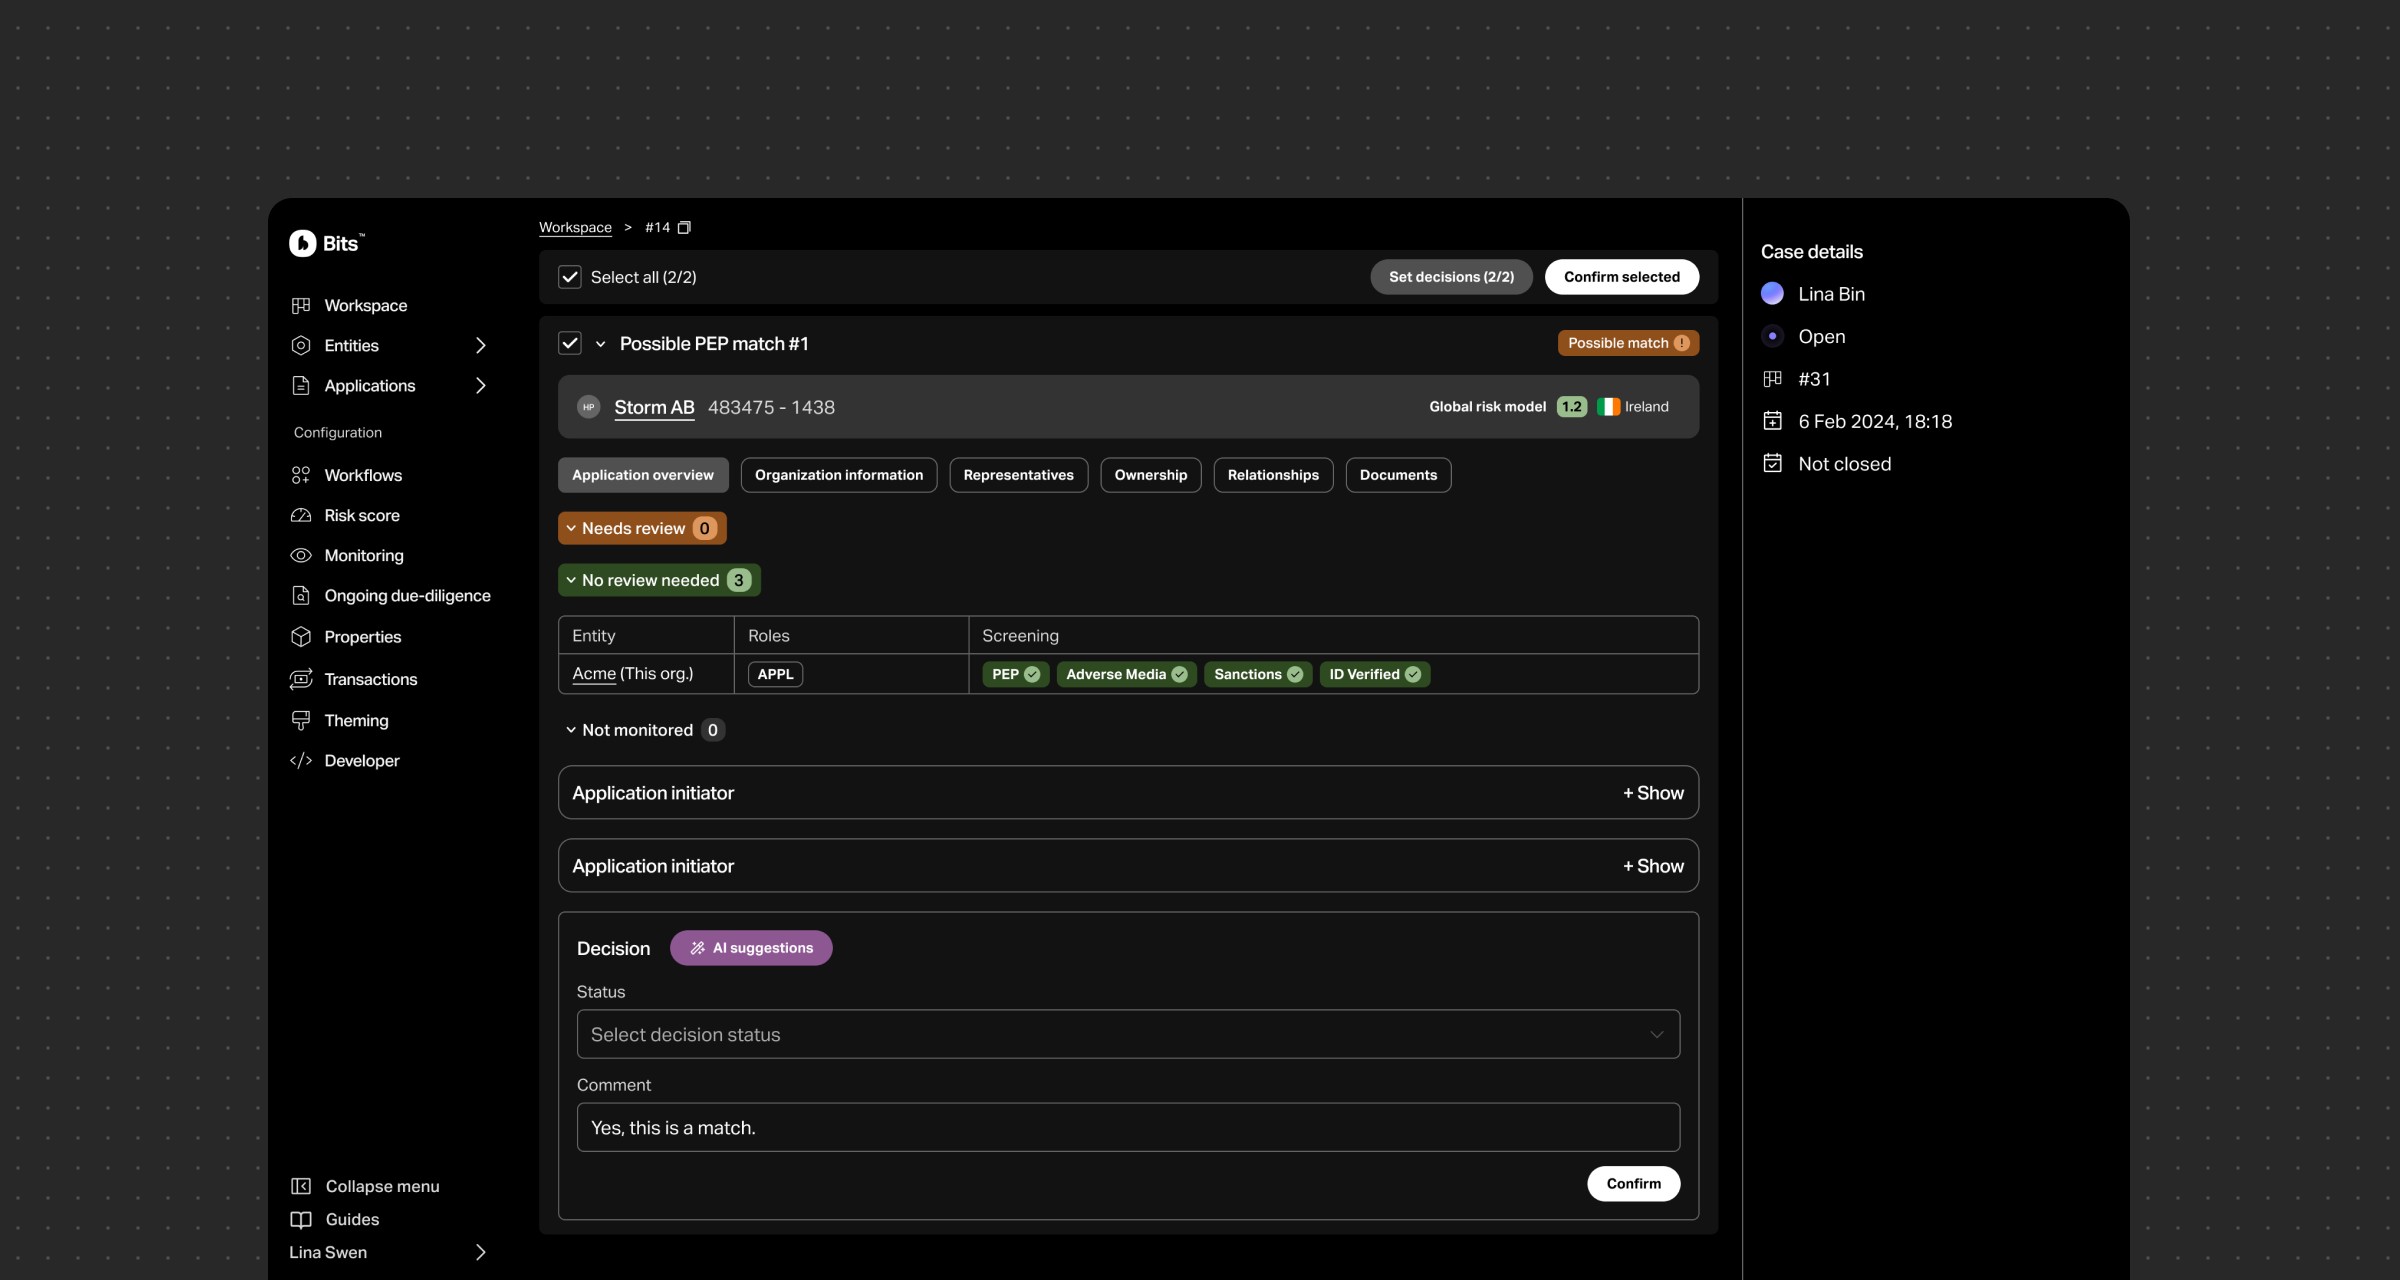Switch to the Ownership tab
This screenshot has width=2400, height=1280.
pyautogui.click(x=1150, y=475)
